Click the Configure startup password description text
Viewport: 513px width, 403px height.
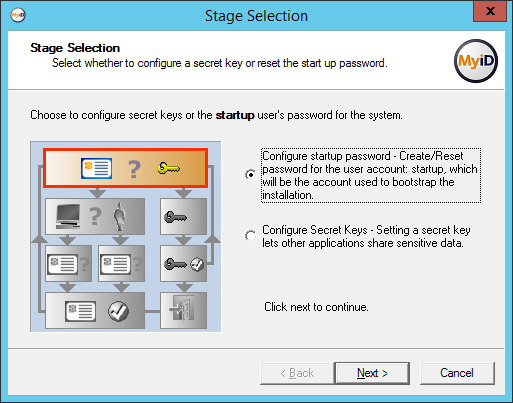pos(370,175)
